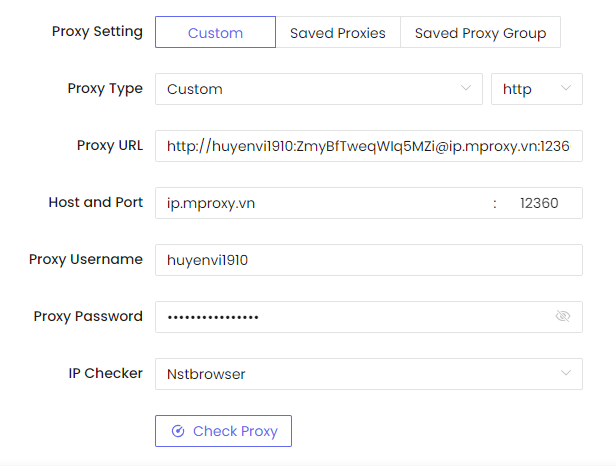Select the Custom proxy setting tab
The image size is (616, 466).
tap(215, 32)
